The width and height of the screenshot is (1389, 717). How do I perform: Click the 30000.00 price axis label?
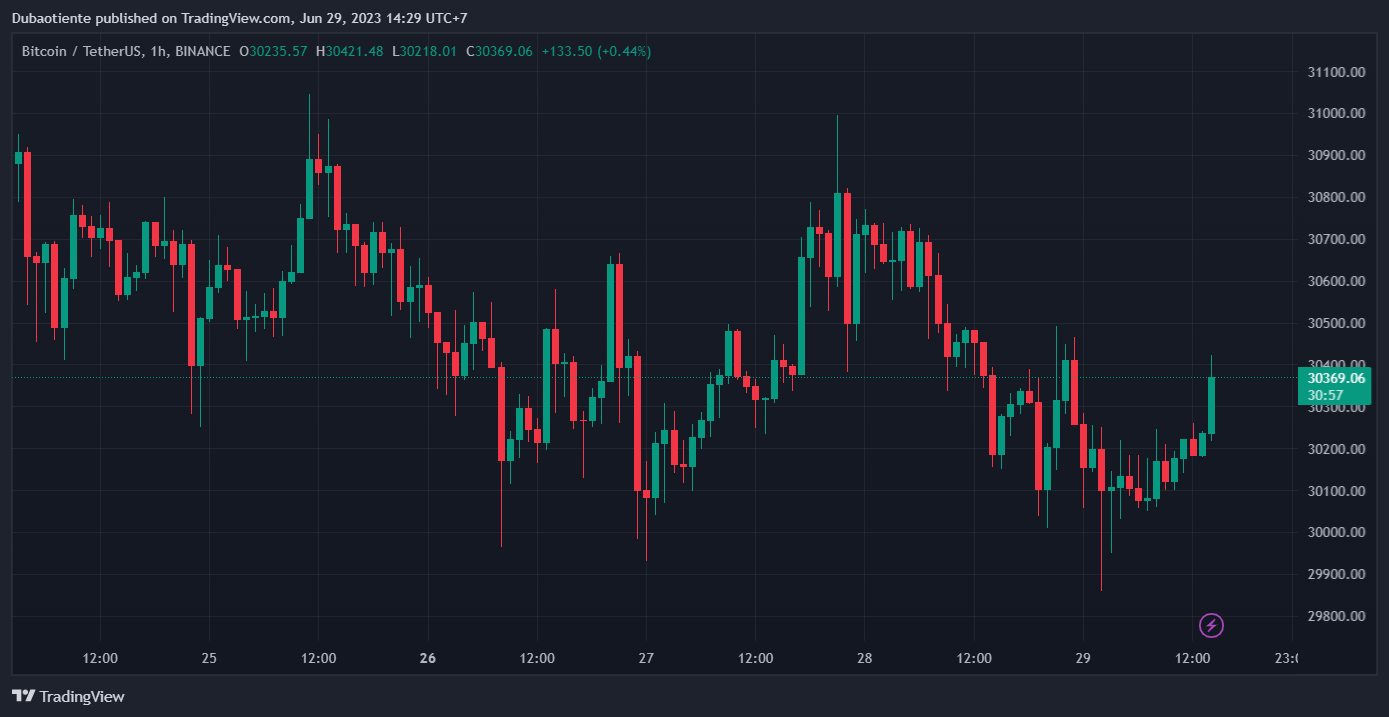1335,532
